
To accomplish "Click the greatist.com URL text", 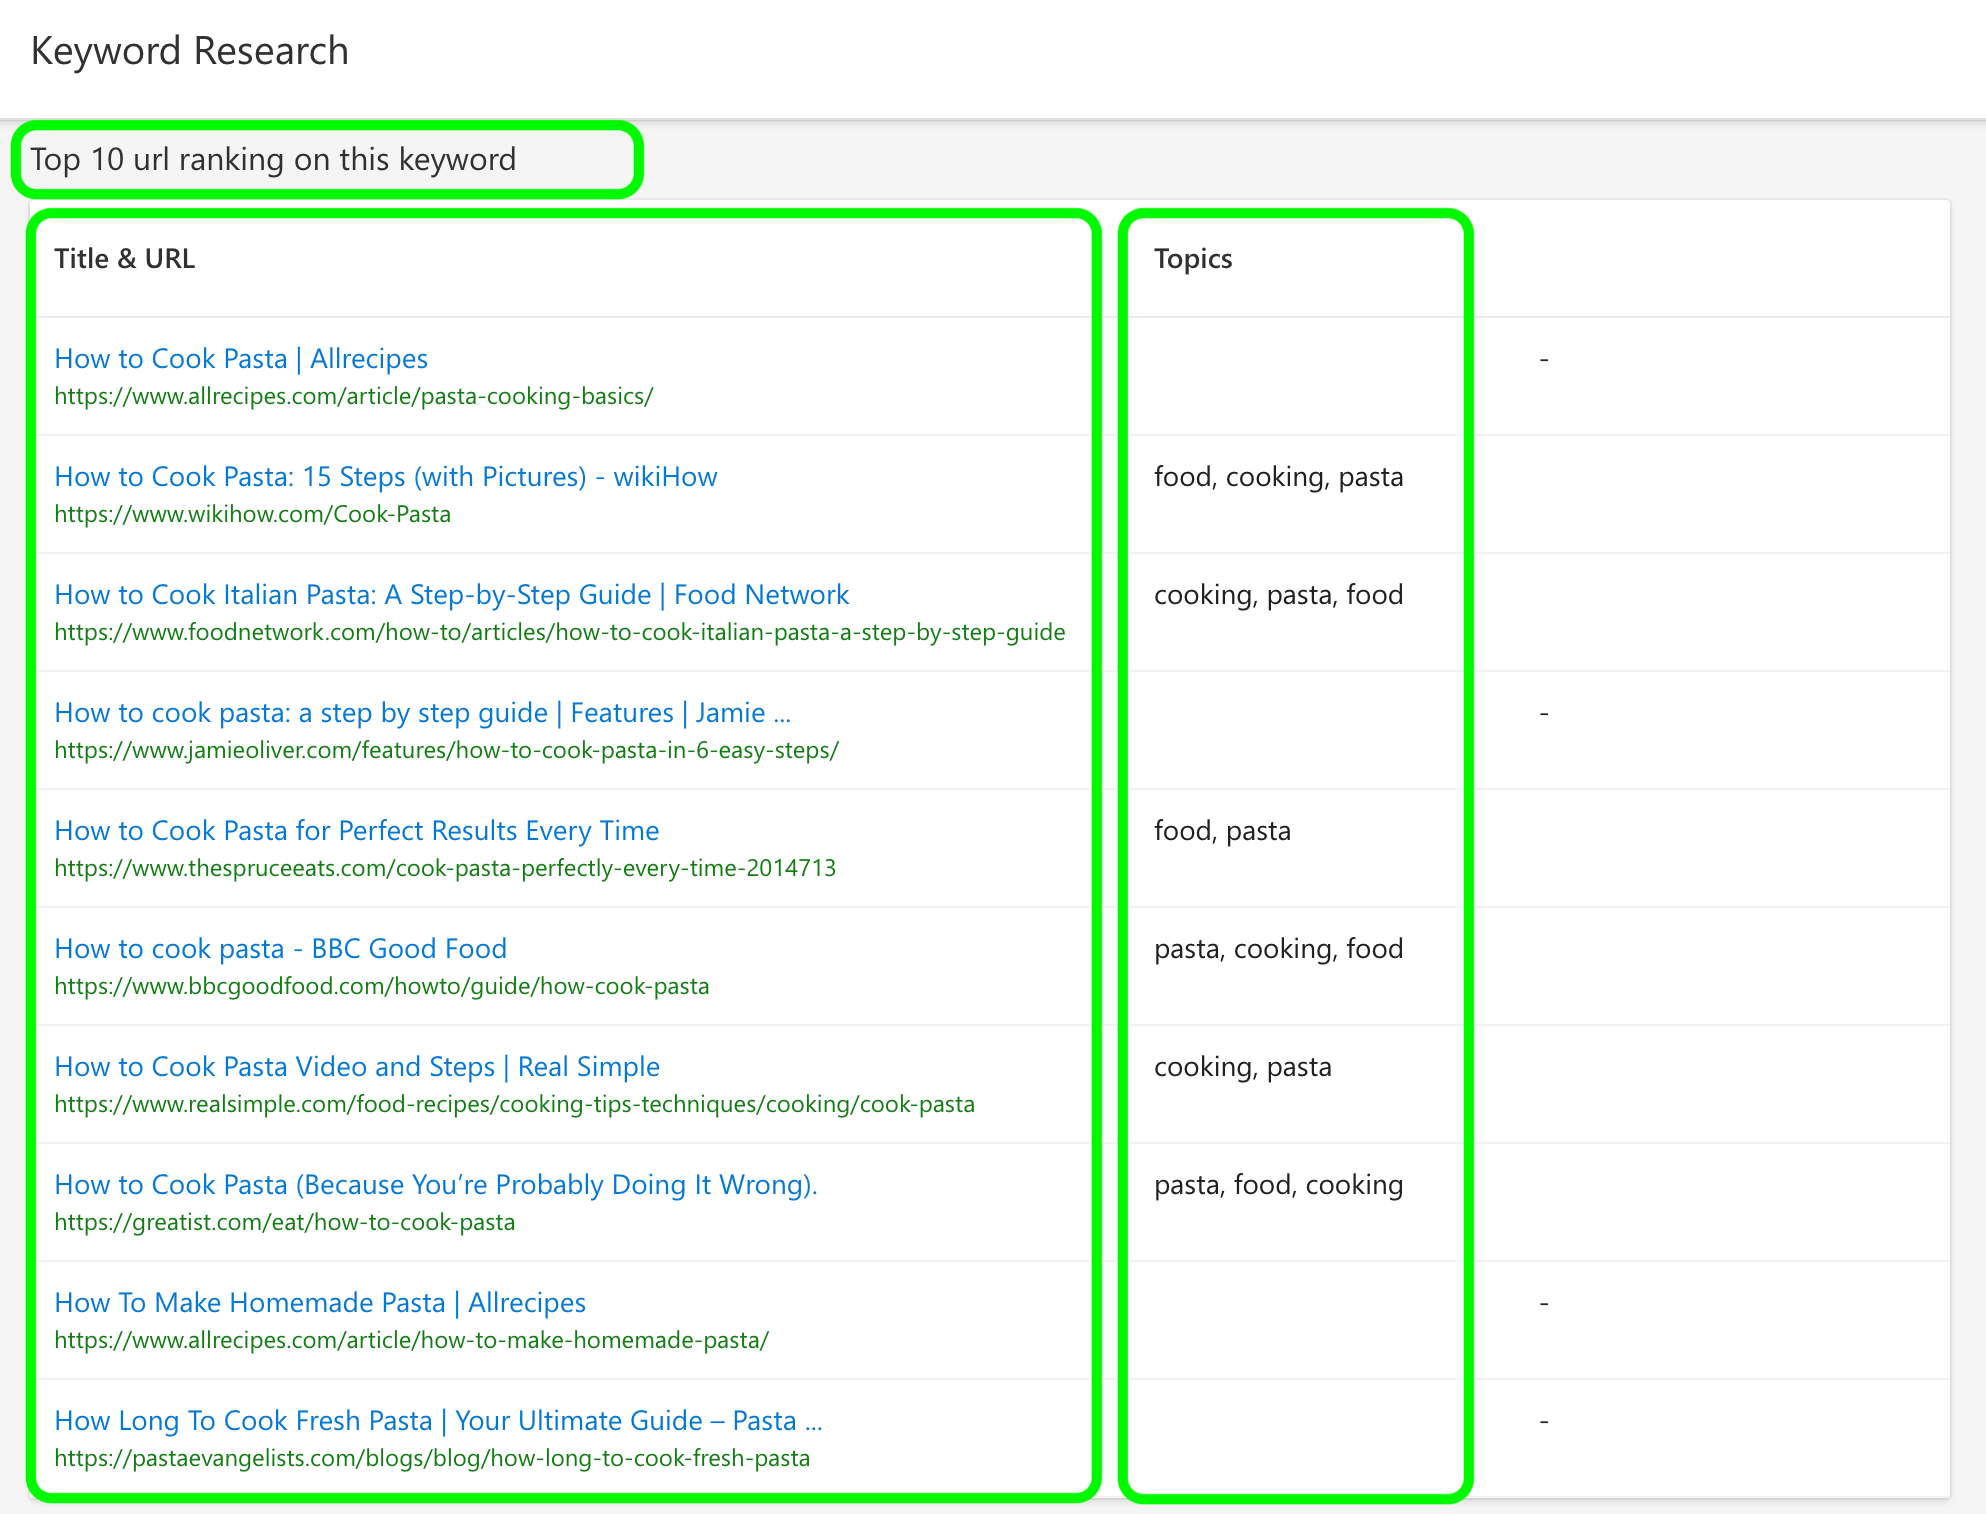I will tap(285, 1222).
